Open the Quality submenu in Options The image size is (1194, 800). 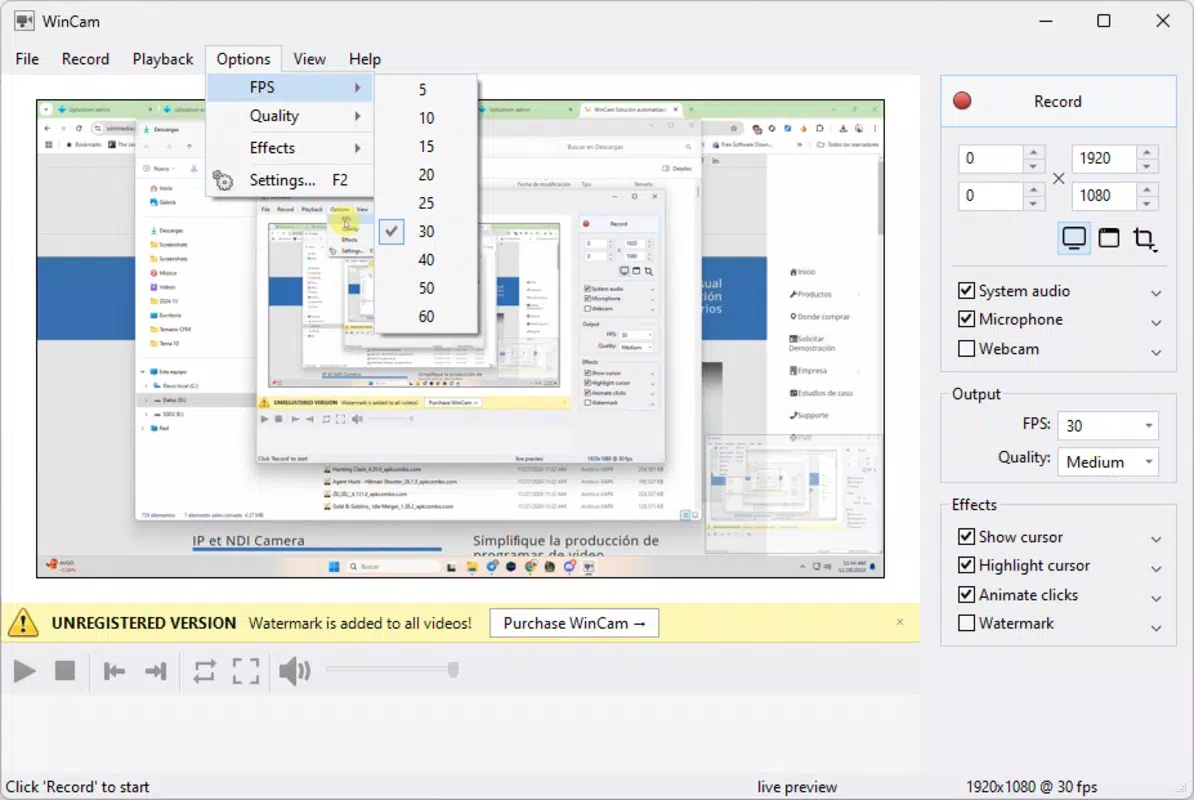pos(290,116)
